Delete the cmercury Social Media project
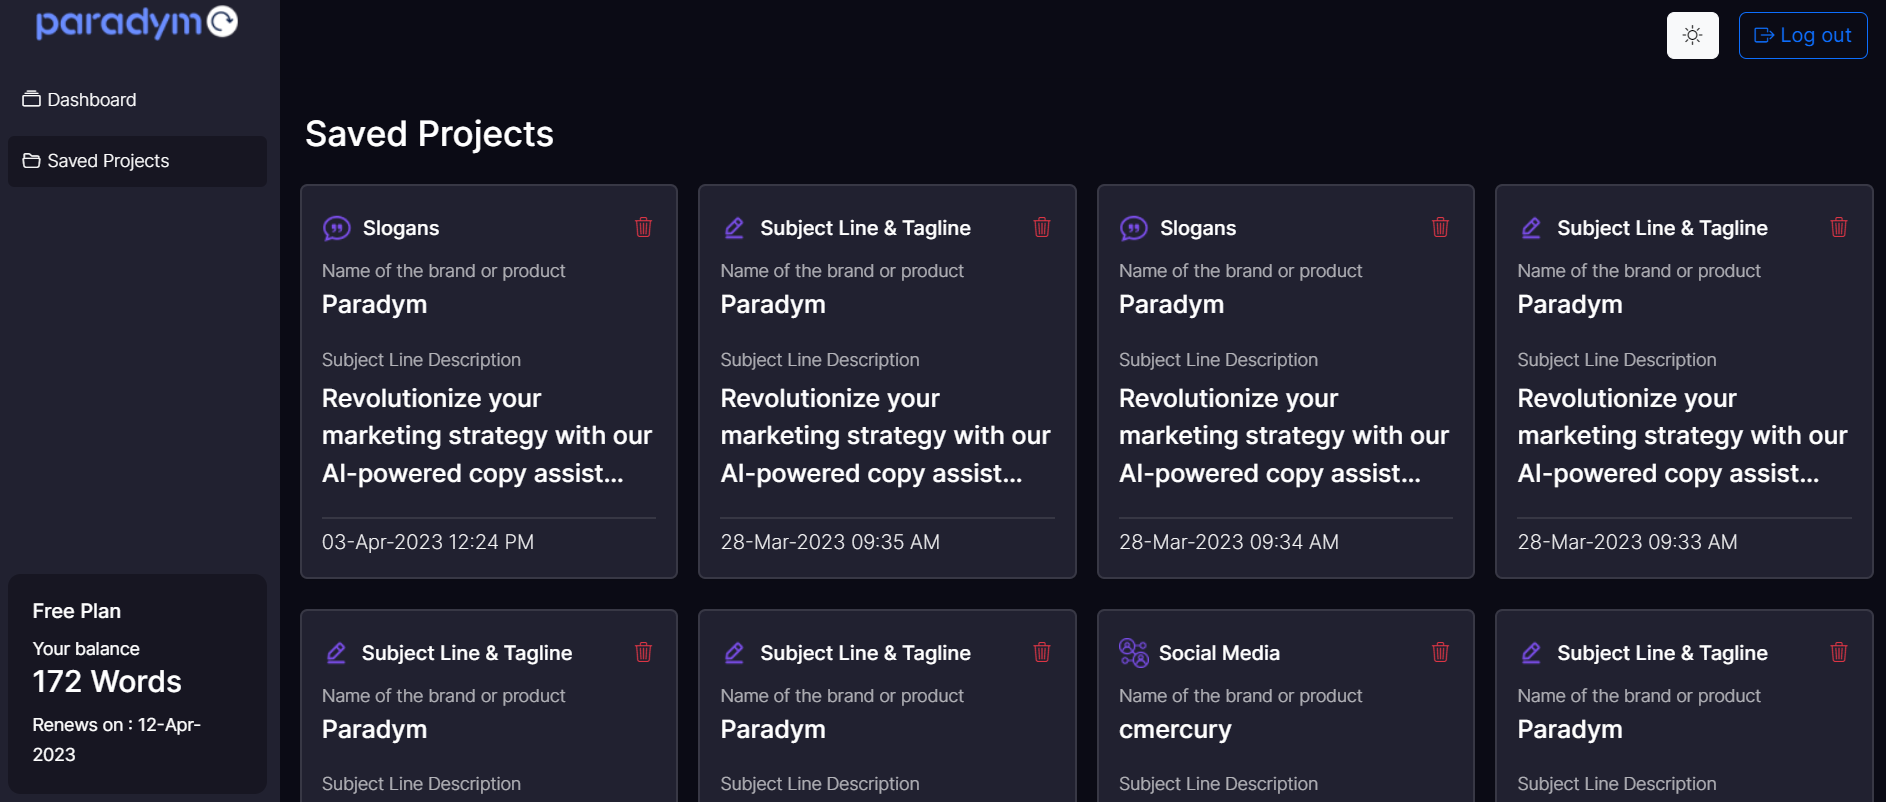The width and height of the screenshot is (1886, 802). tap(1440, 653)
